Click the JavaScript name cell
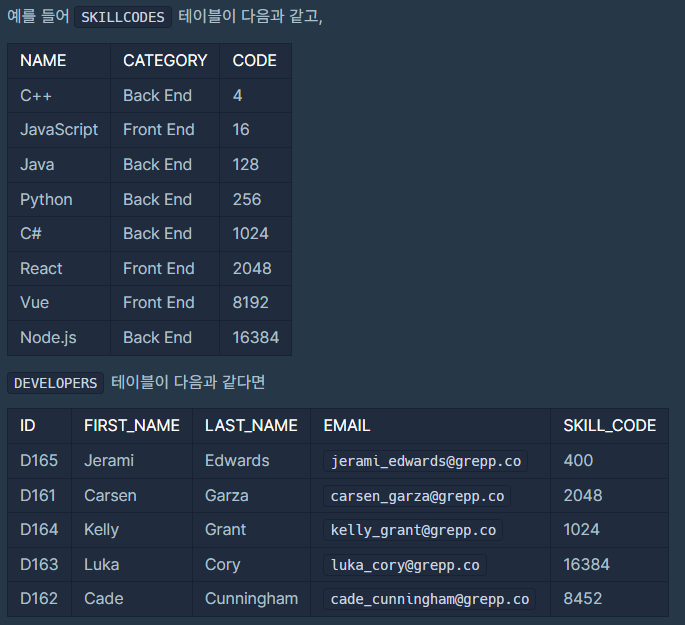The width and height of the screenshot is (685, 625). 59,130
